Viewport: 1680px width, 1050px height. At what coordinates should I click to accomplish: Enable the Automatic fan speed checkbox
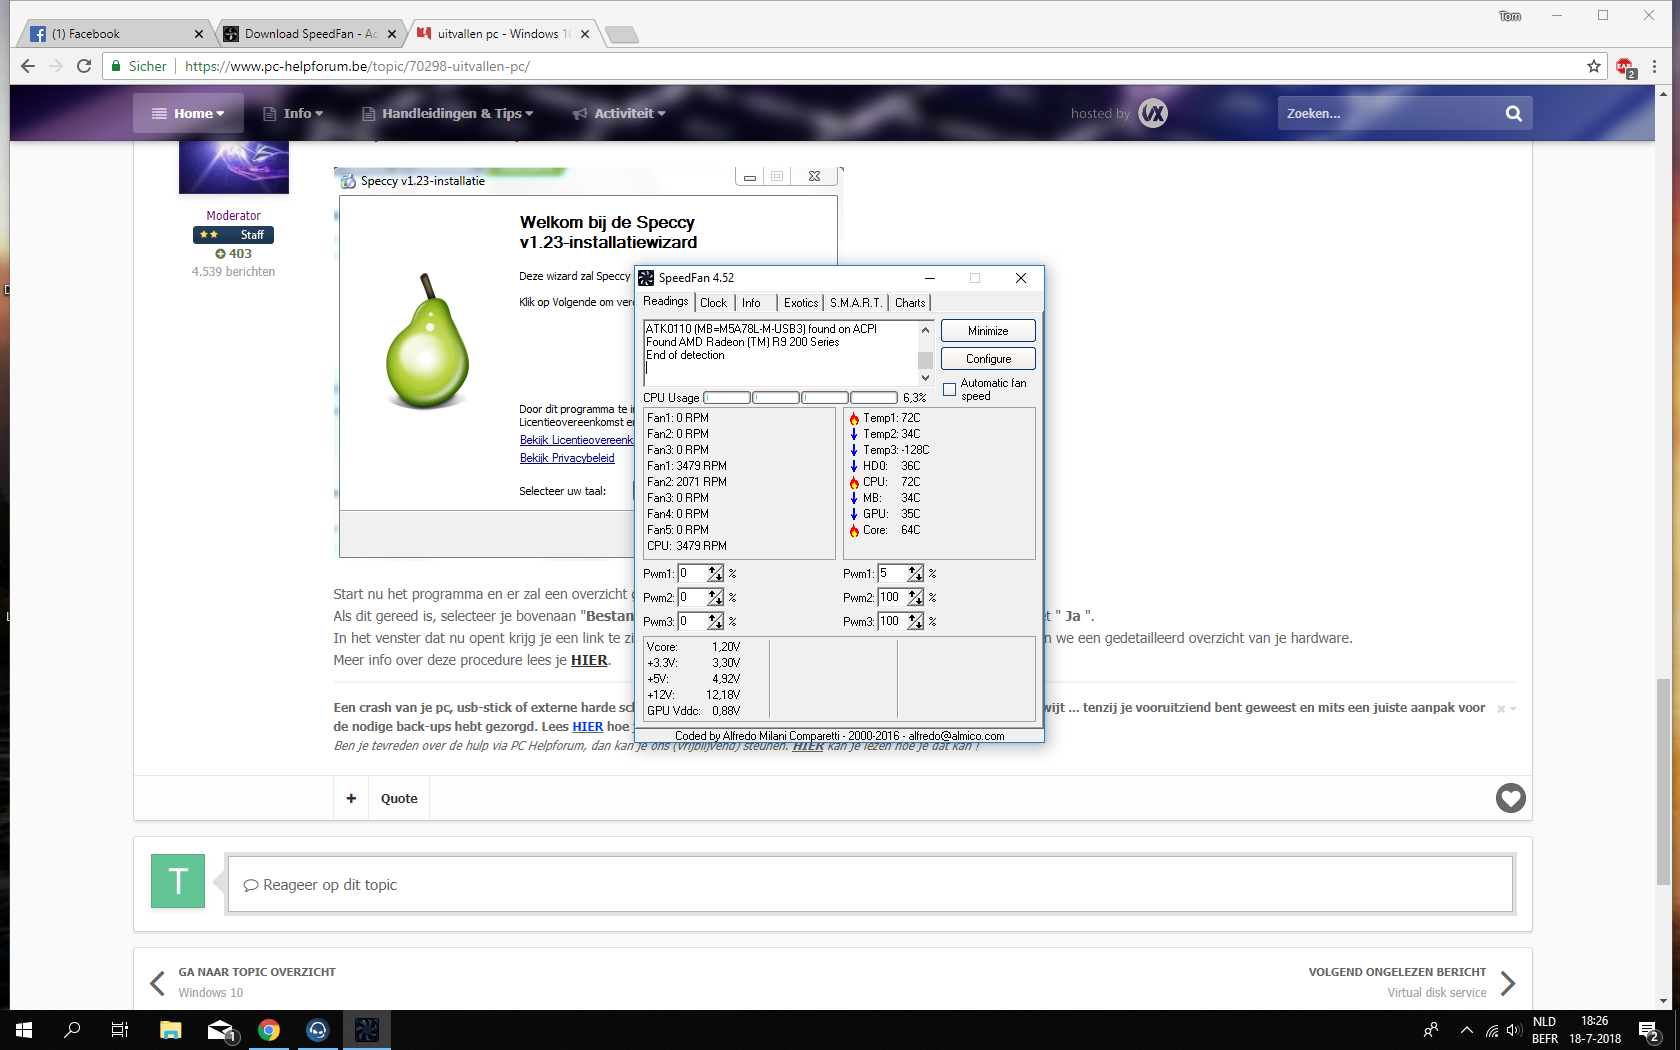point(949,390)
